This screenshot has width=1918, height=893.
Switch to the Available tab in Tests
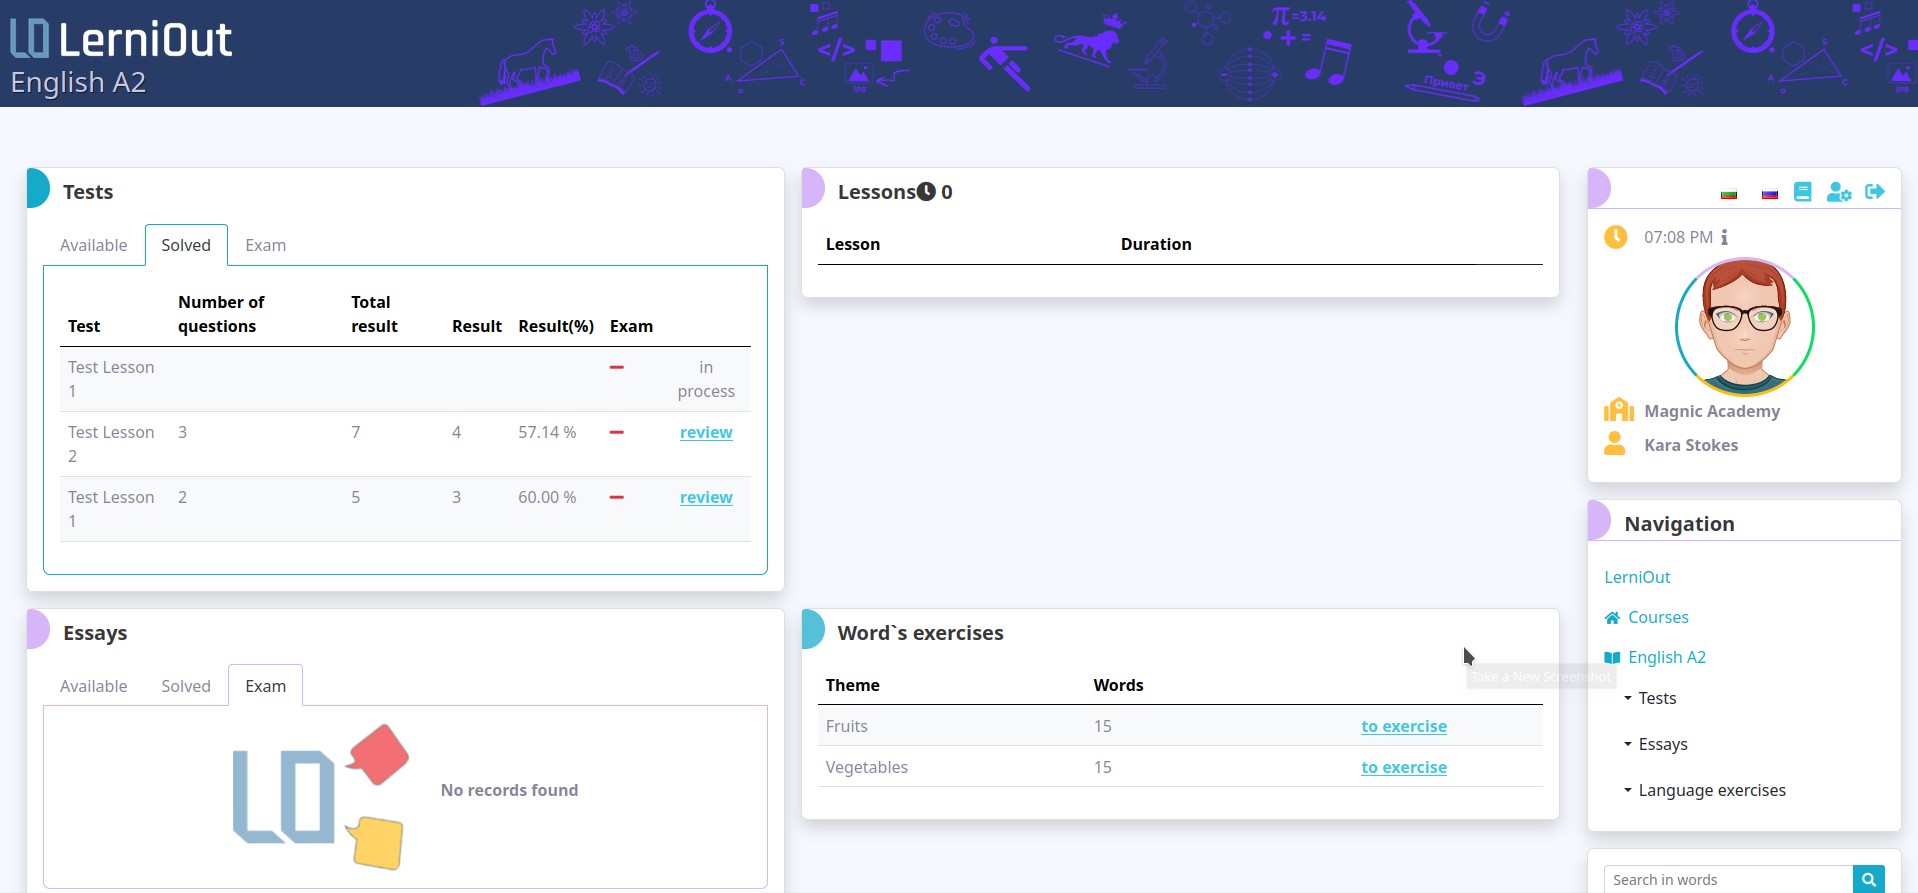point(94,245)
